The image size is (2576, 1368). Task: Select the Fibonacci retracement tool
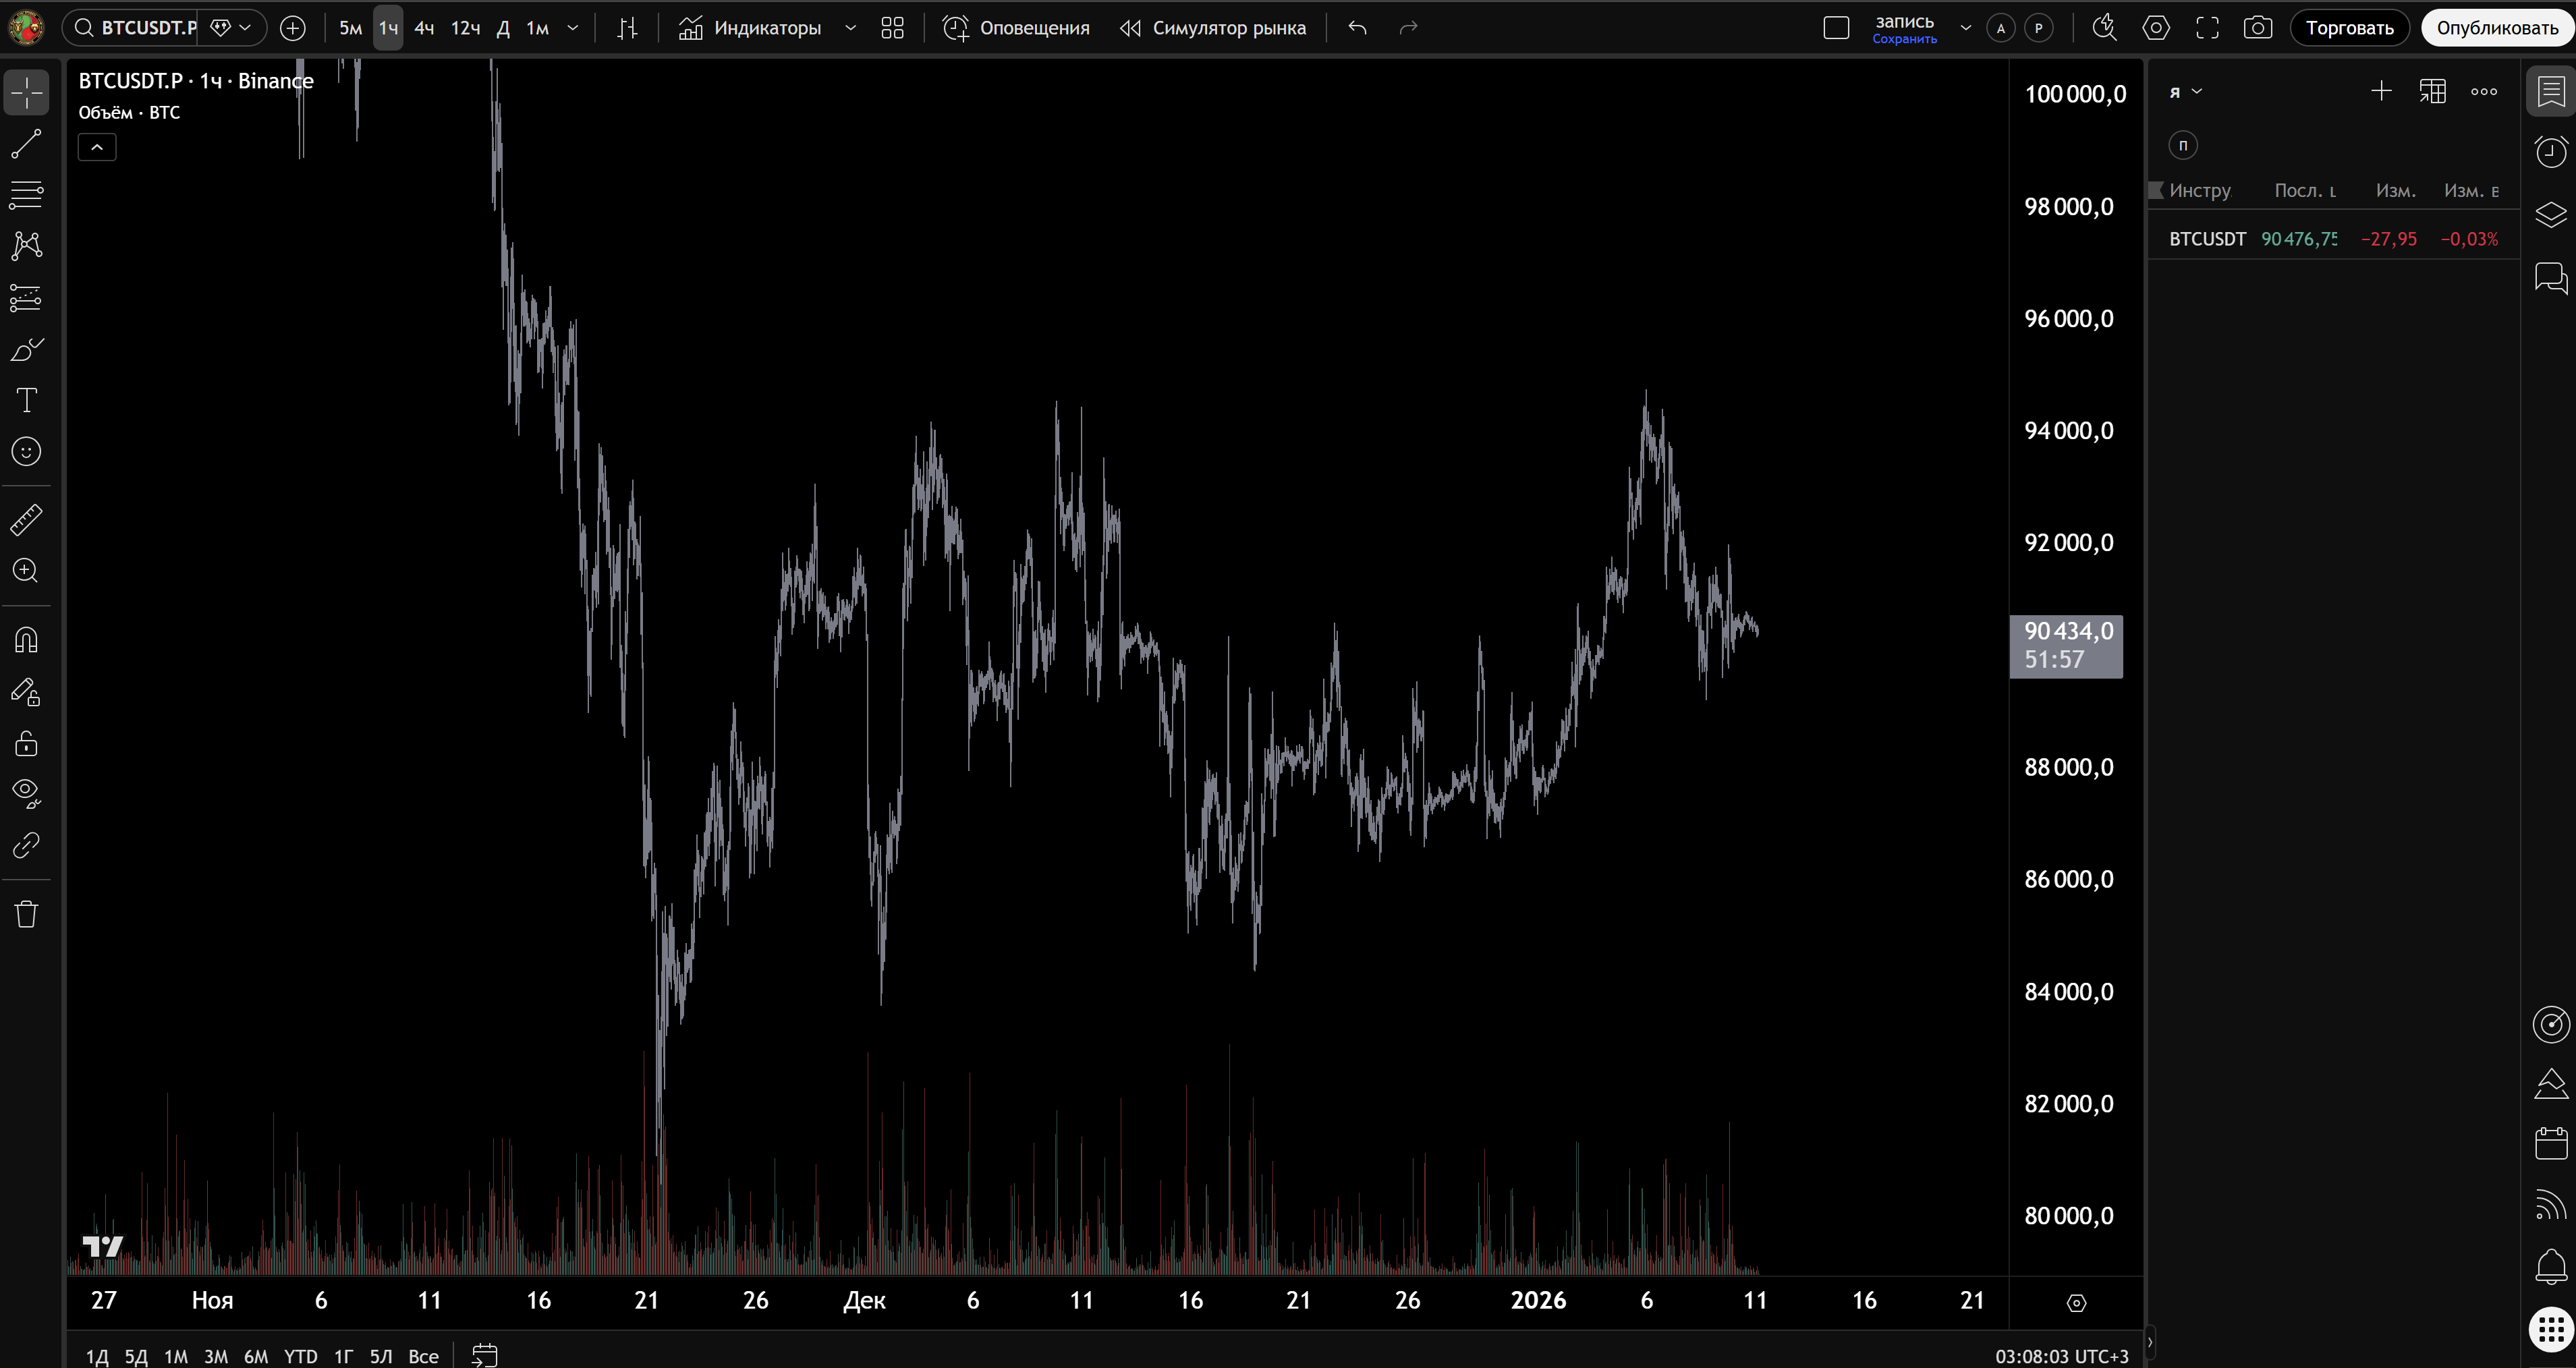(x=26, y=194)
